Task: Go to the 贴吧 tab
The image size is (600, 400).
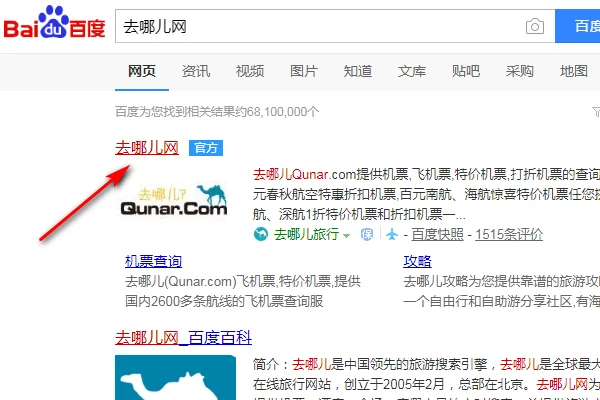Action: 465,71
